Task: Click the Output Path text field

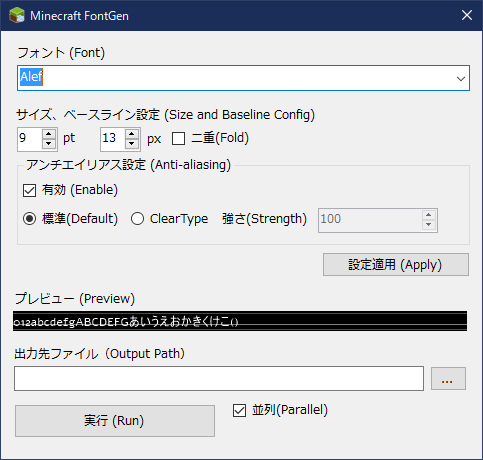Action: pos(219,378)
